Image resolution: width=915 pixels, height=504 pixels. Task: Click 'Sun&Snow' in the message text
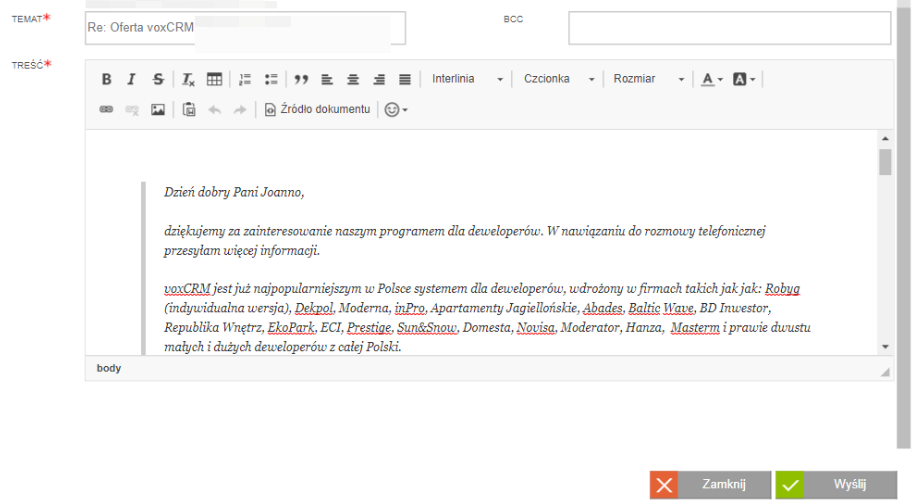(427, 327)
